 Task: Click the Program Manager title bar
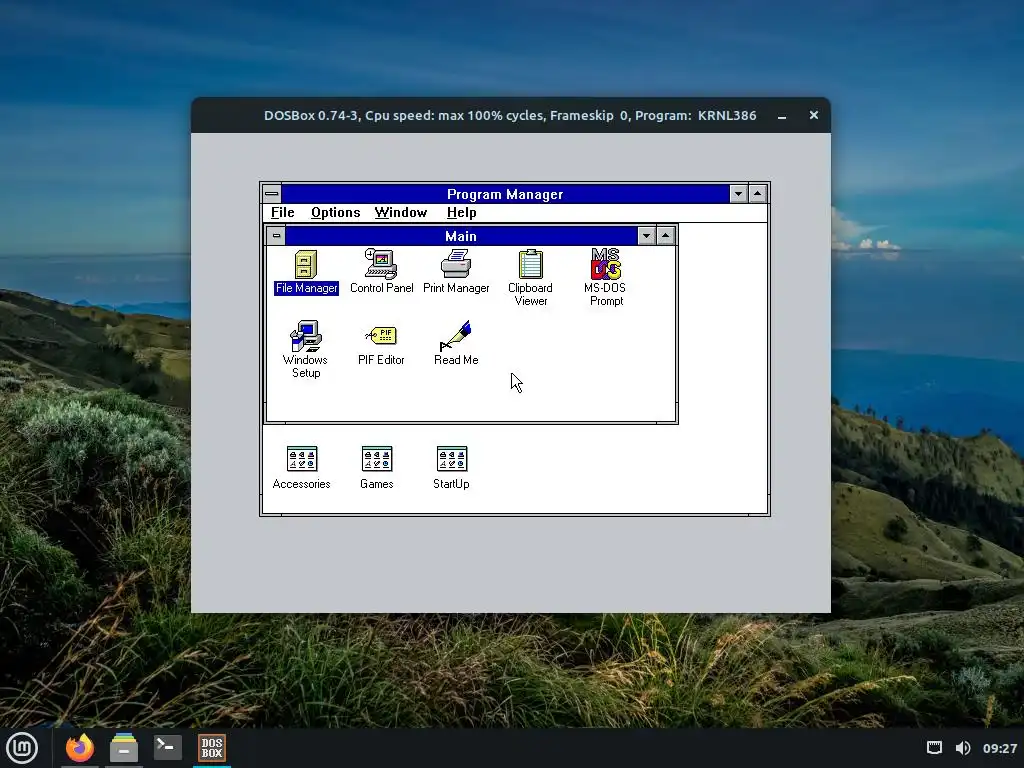point(505,194)
